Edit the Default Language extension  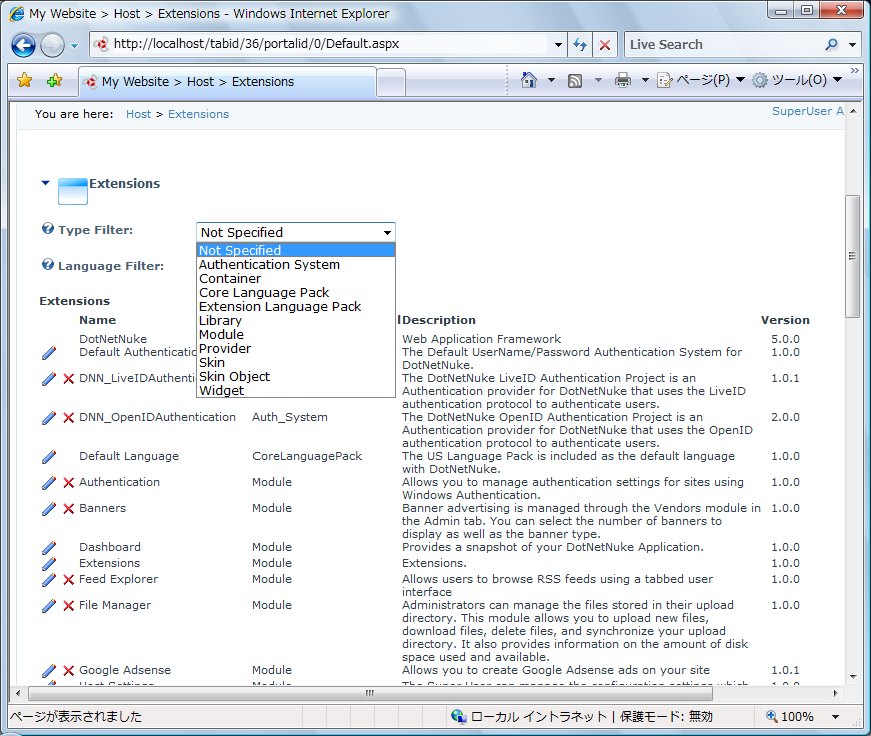point(49,457)
